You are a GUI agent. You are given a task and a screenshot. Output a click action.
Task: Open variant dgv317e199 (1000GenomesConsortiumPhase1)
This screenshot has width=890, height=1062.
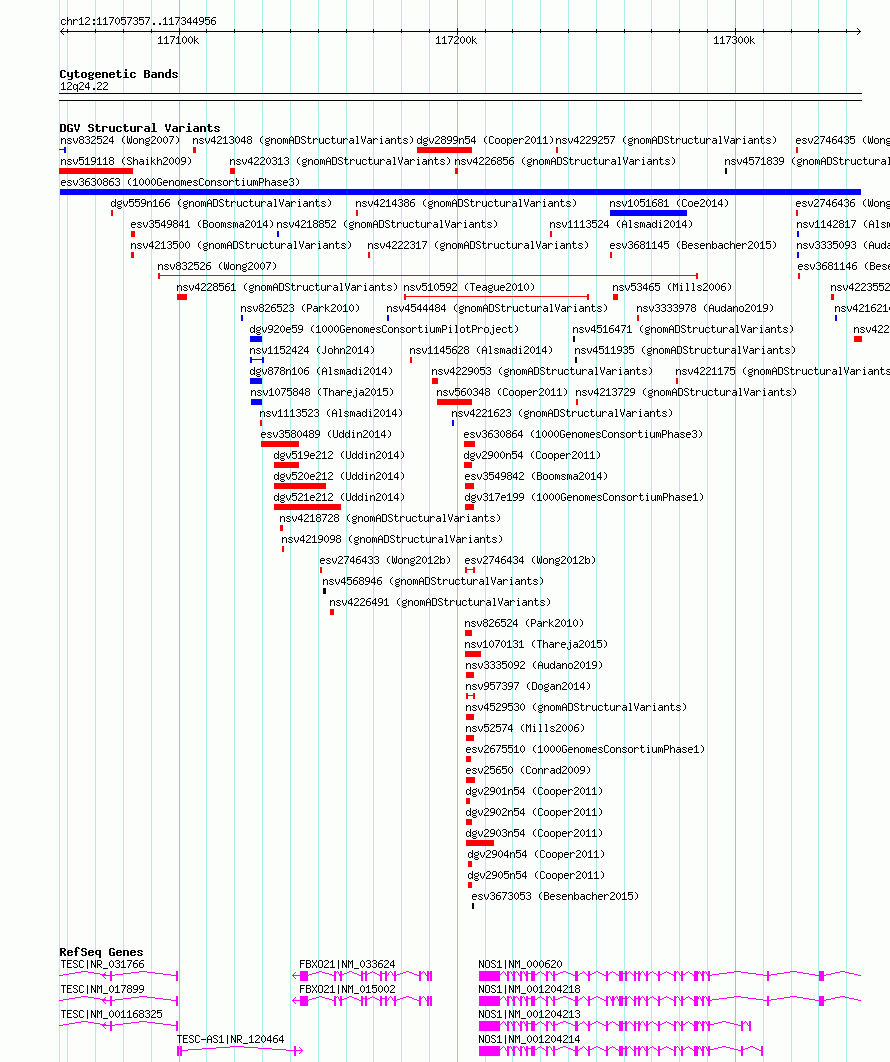click(x=584, y=497)
